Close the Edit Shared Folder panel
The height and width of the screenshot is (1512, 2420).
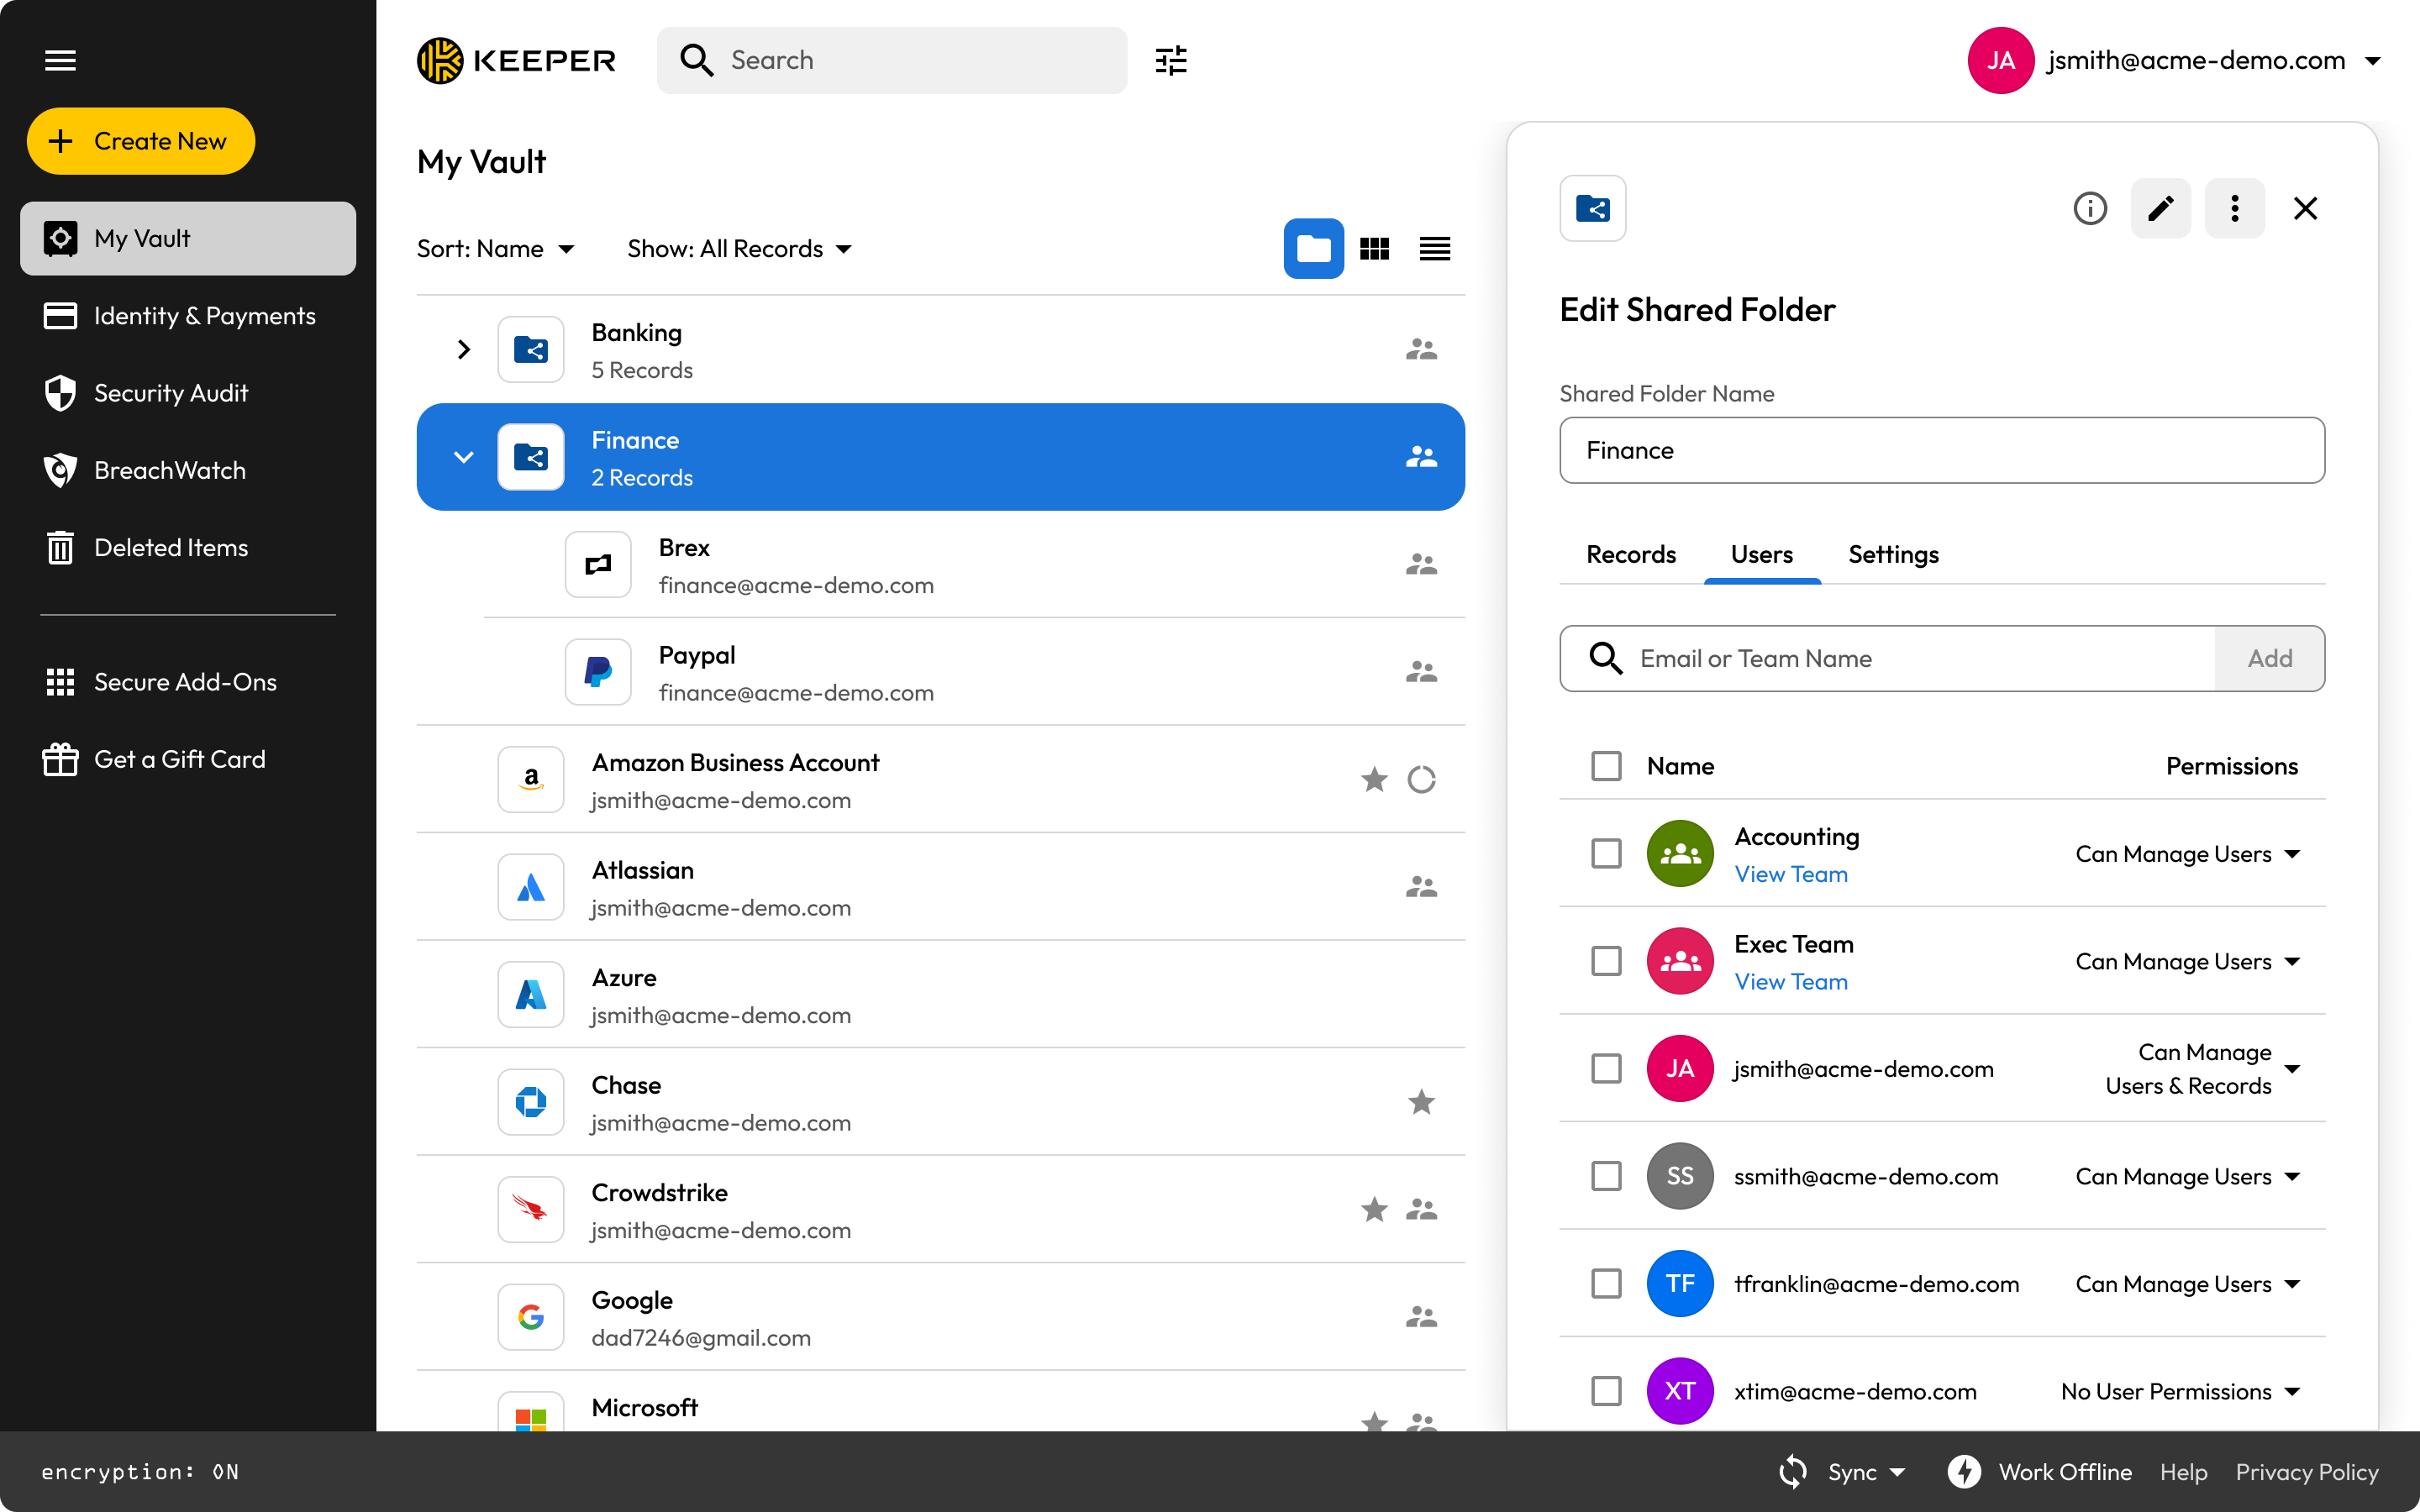2305,208
